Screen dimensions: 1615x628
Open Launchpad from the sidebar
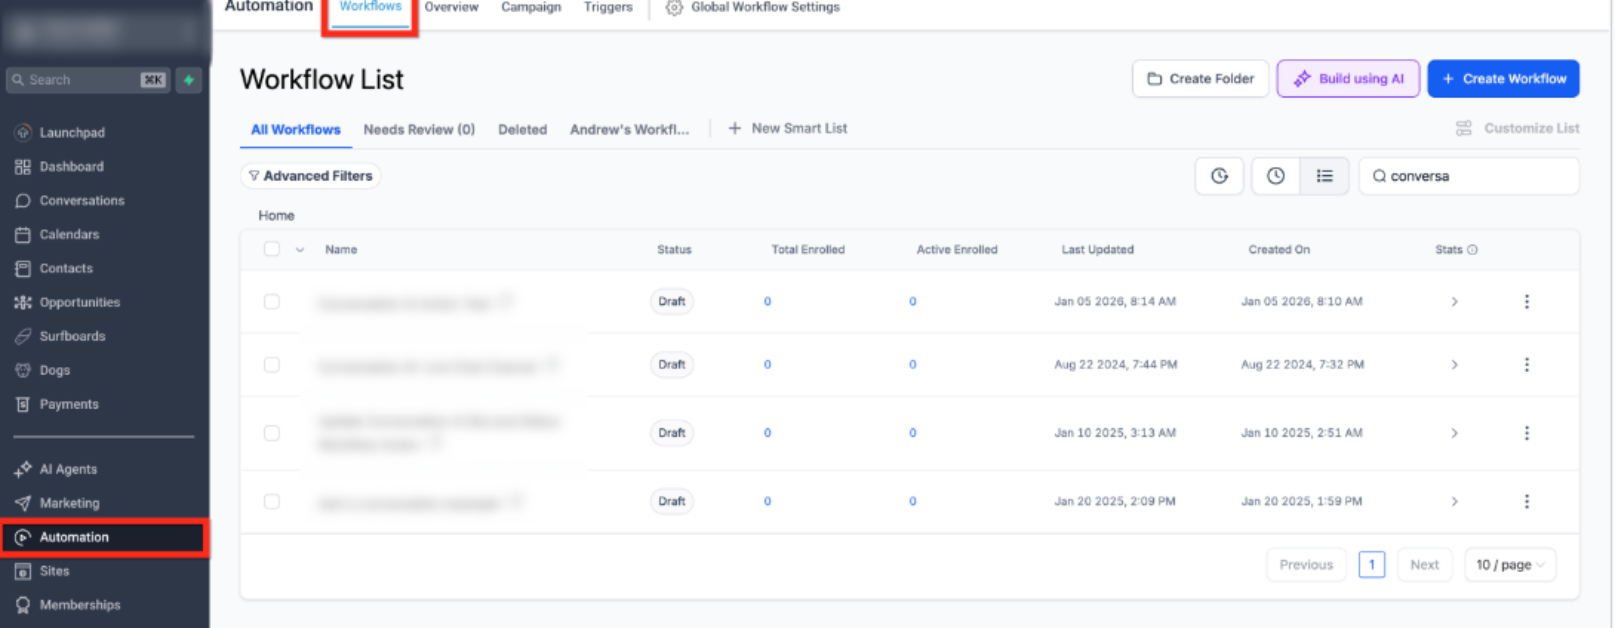tap(60, 132)
